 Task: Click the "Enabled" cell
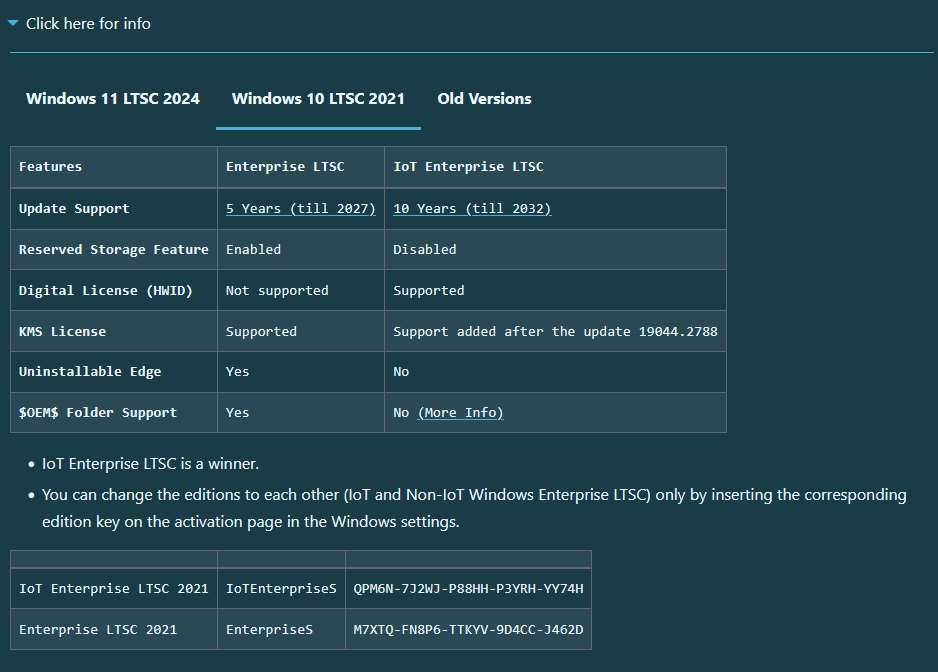pyautogui.click(x=301, y=250)
